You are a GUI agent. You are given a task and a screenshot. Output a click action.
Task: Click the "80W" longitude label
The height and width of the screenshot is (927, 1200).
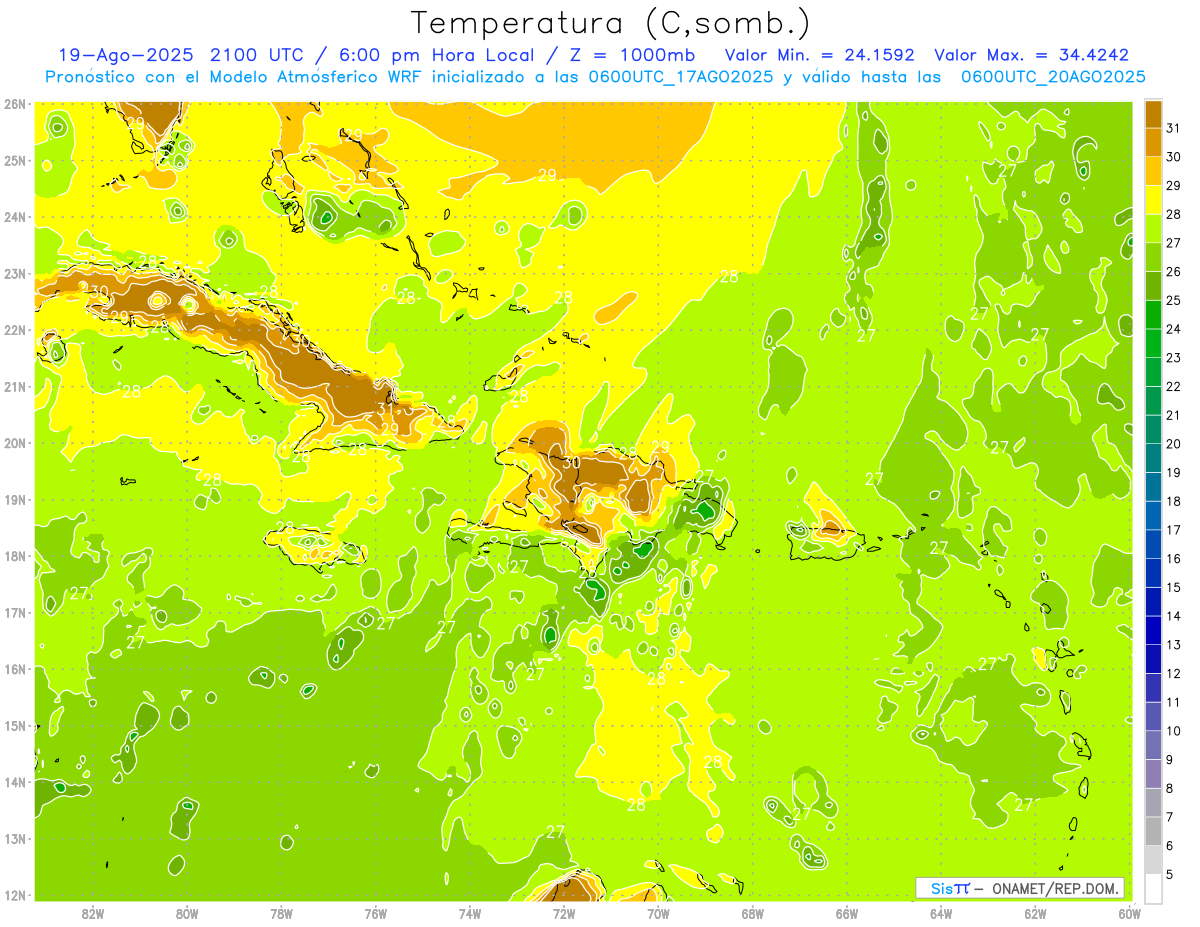click(186, 914)
